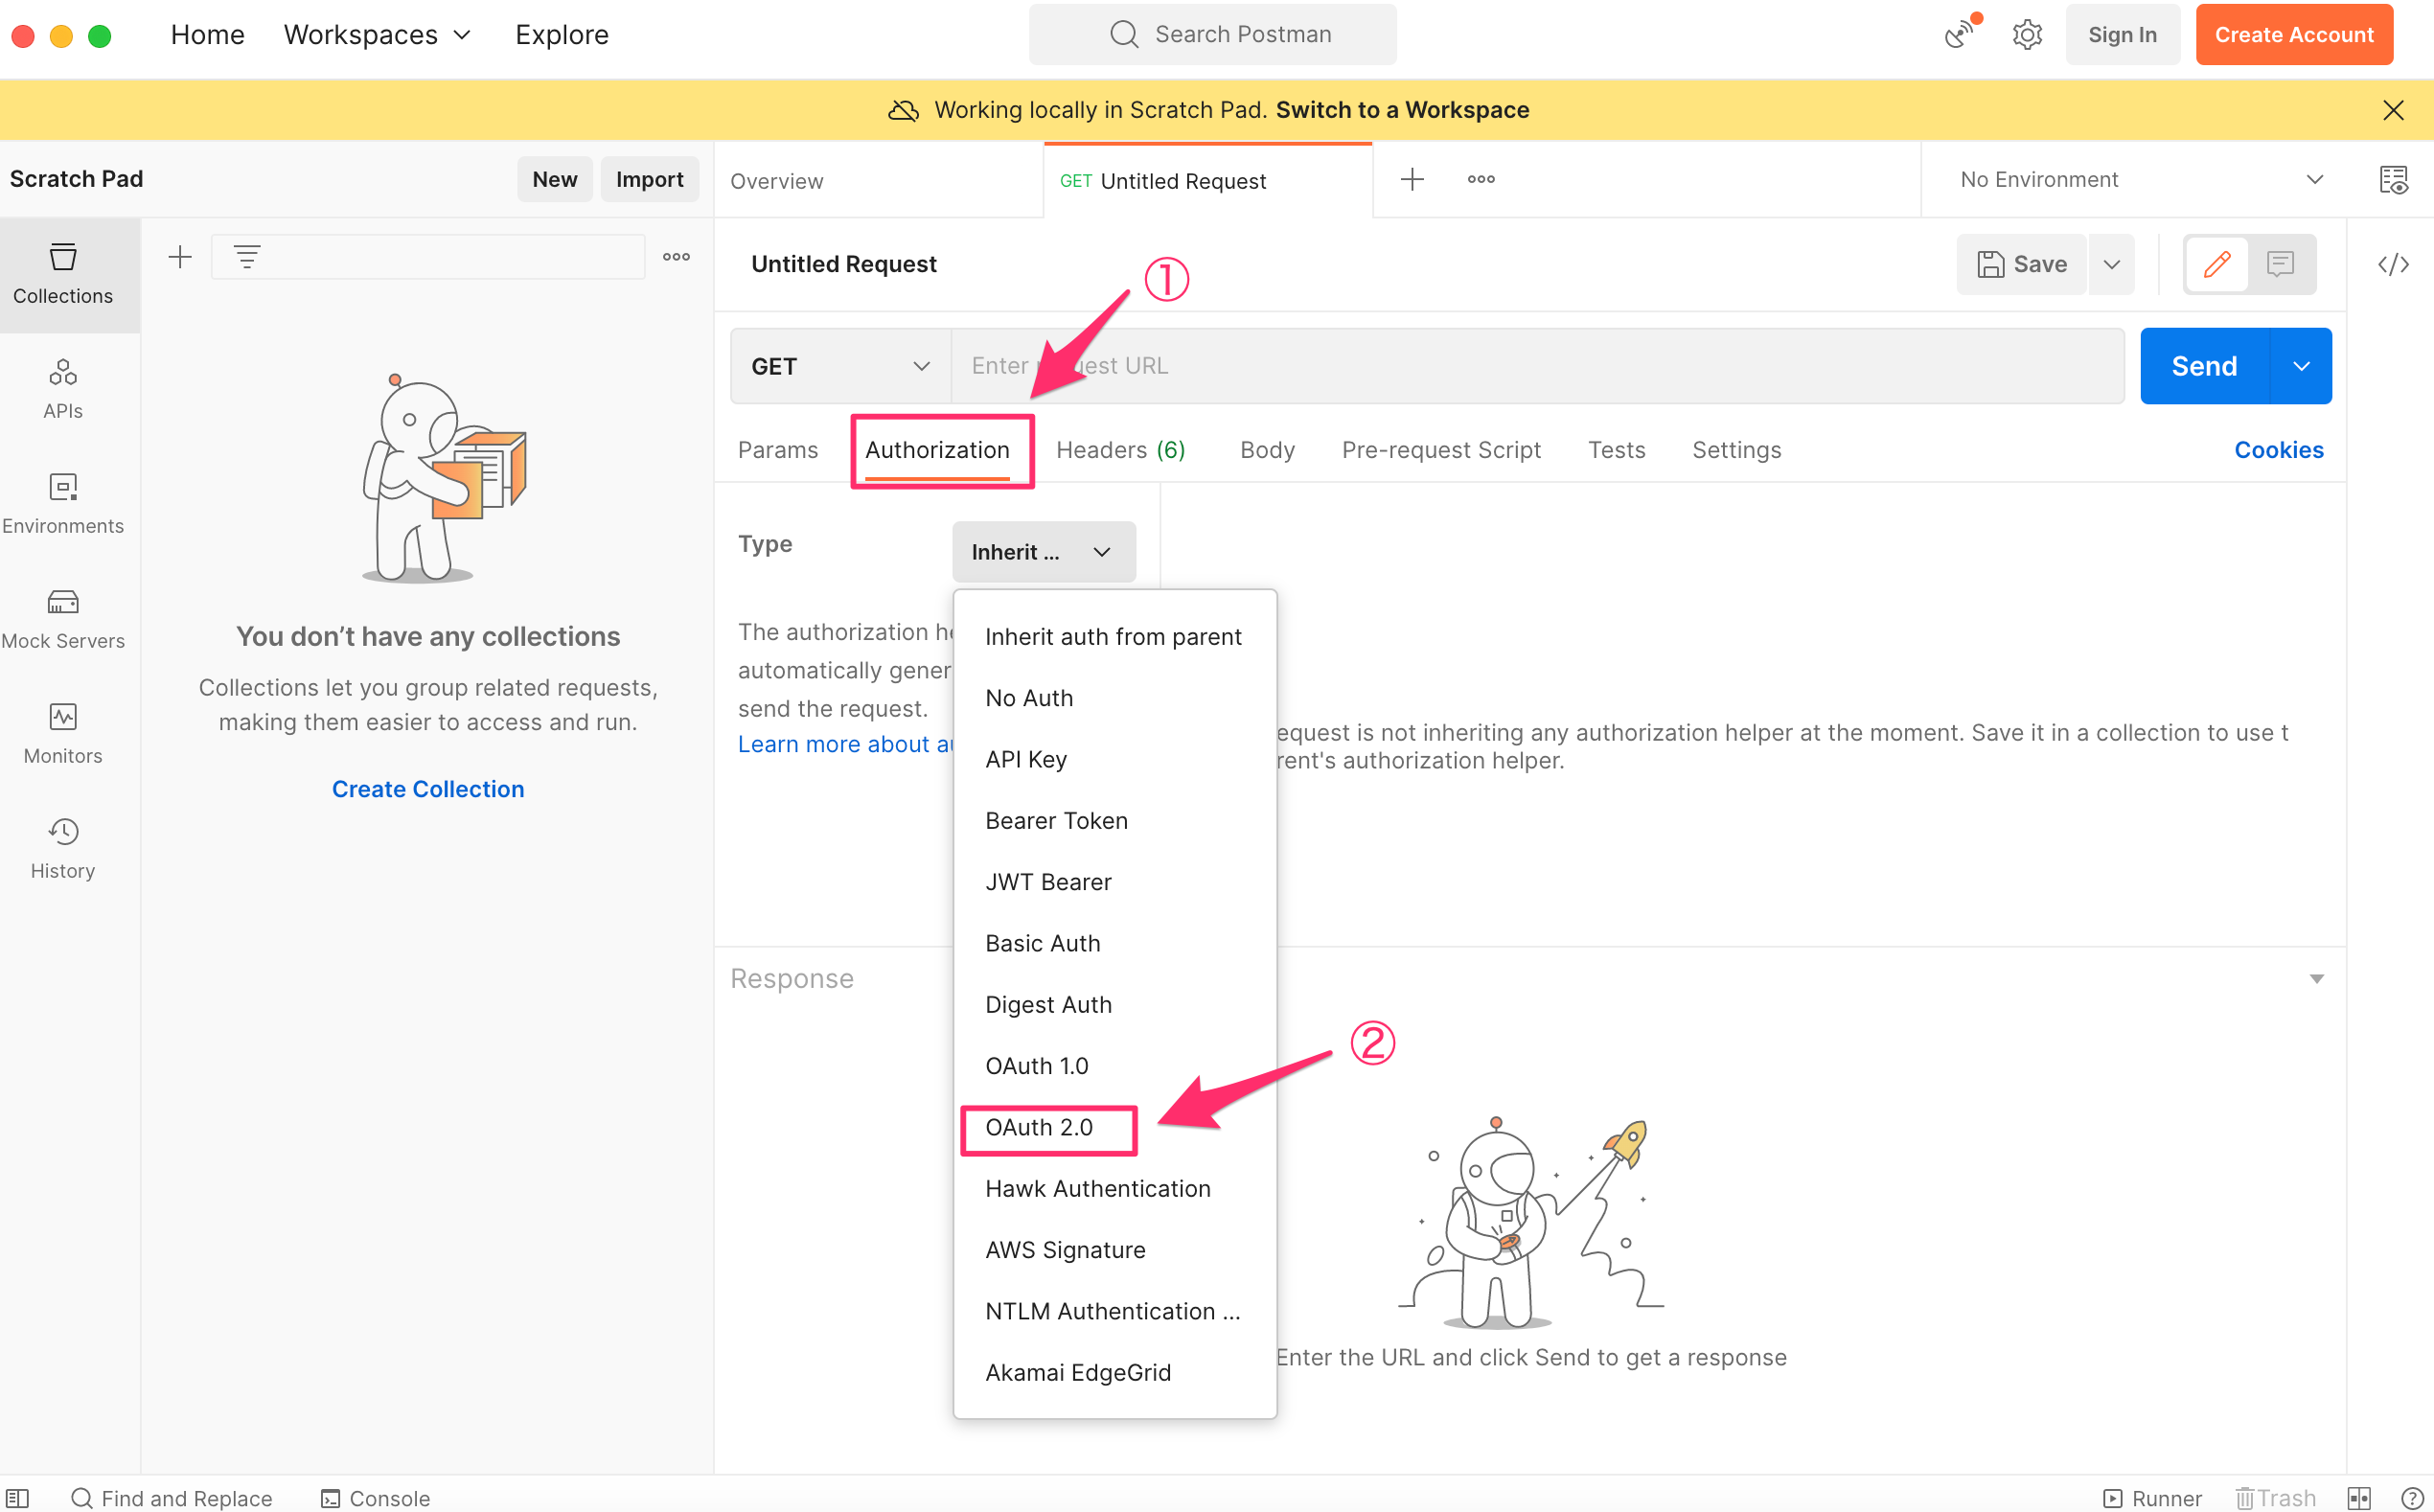The height and width of the screenshot is (1512, 2434).
Task: Open Trash from the status bar
Action: point(2276,1497)
